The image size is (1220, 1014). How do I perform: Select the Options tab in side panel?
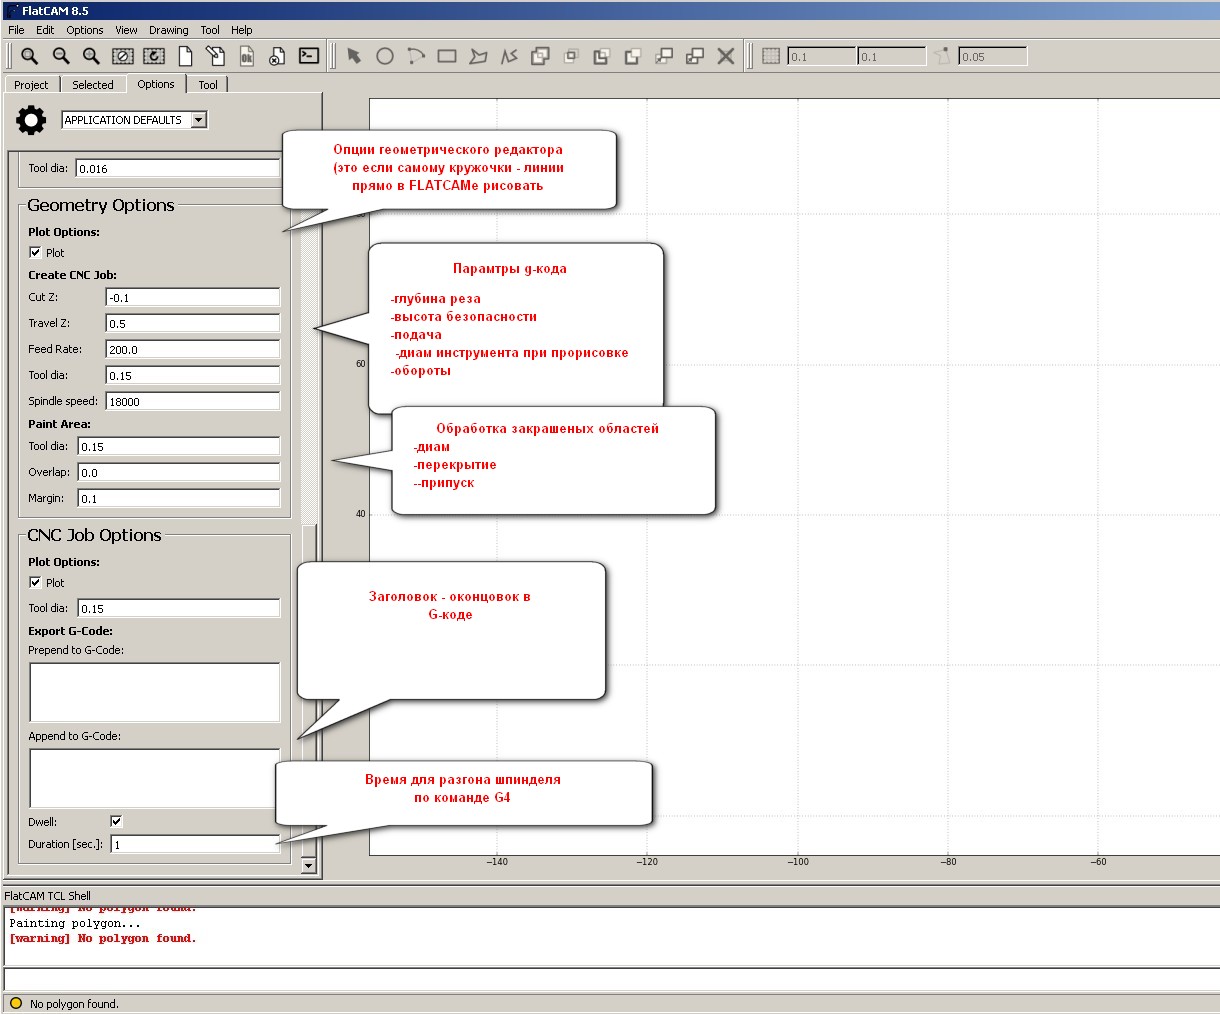156,84
